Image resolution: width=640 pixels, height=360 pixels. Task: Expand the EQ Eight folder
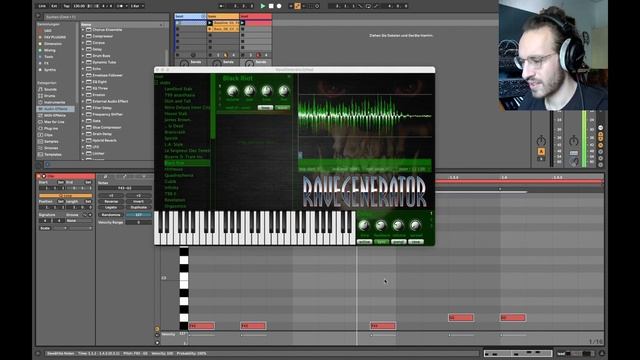(83, 82)
